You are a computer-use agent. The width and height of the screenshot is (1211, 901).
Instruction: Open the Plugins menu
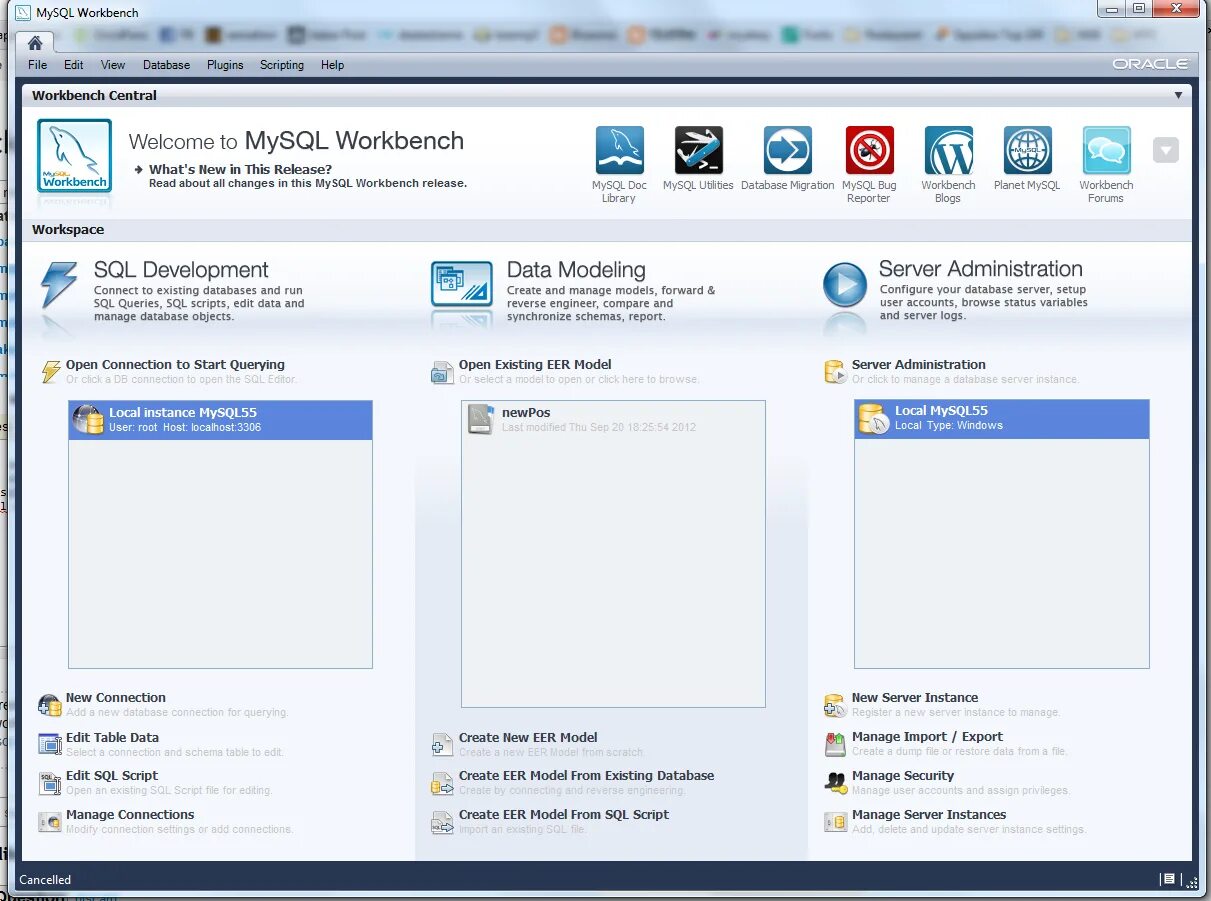[225, 65]
